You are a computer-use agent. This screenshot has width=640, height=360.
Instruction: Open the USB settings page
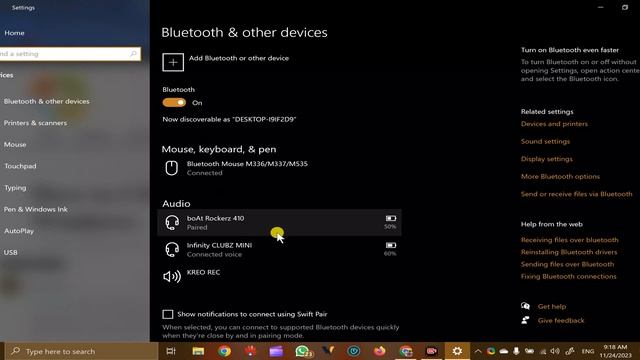pos(11,253)
